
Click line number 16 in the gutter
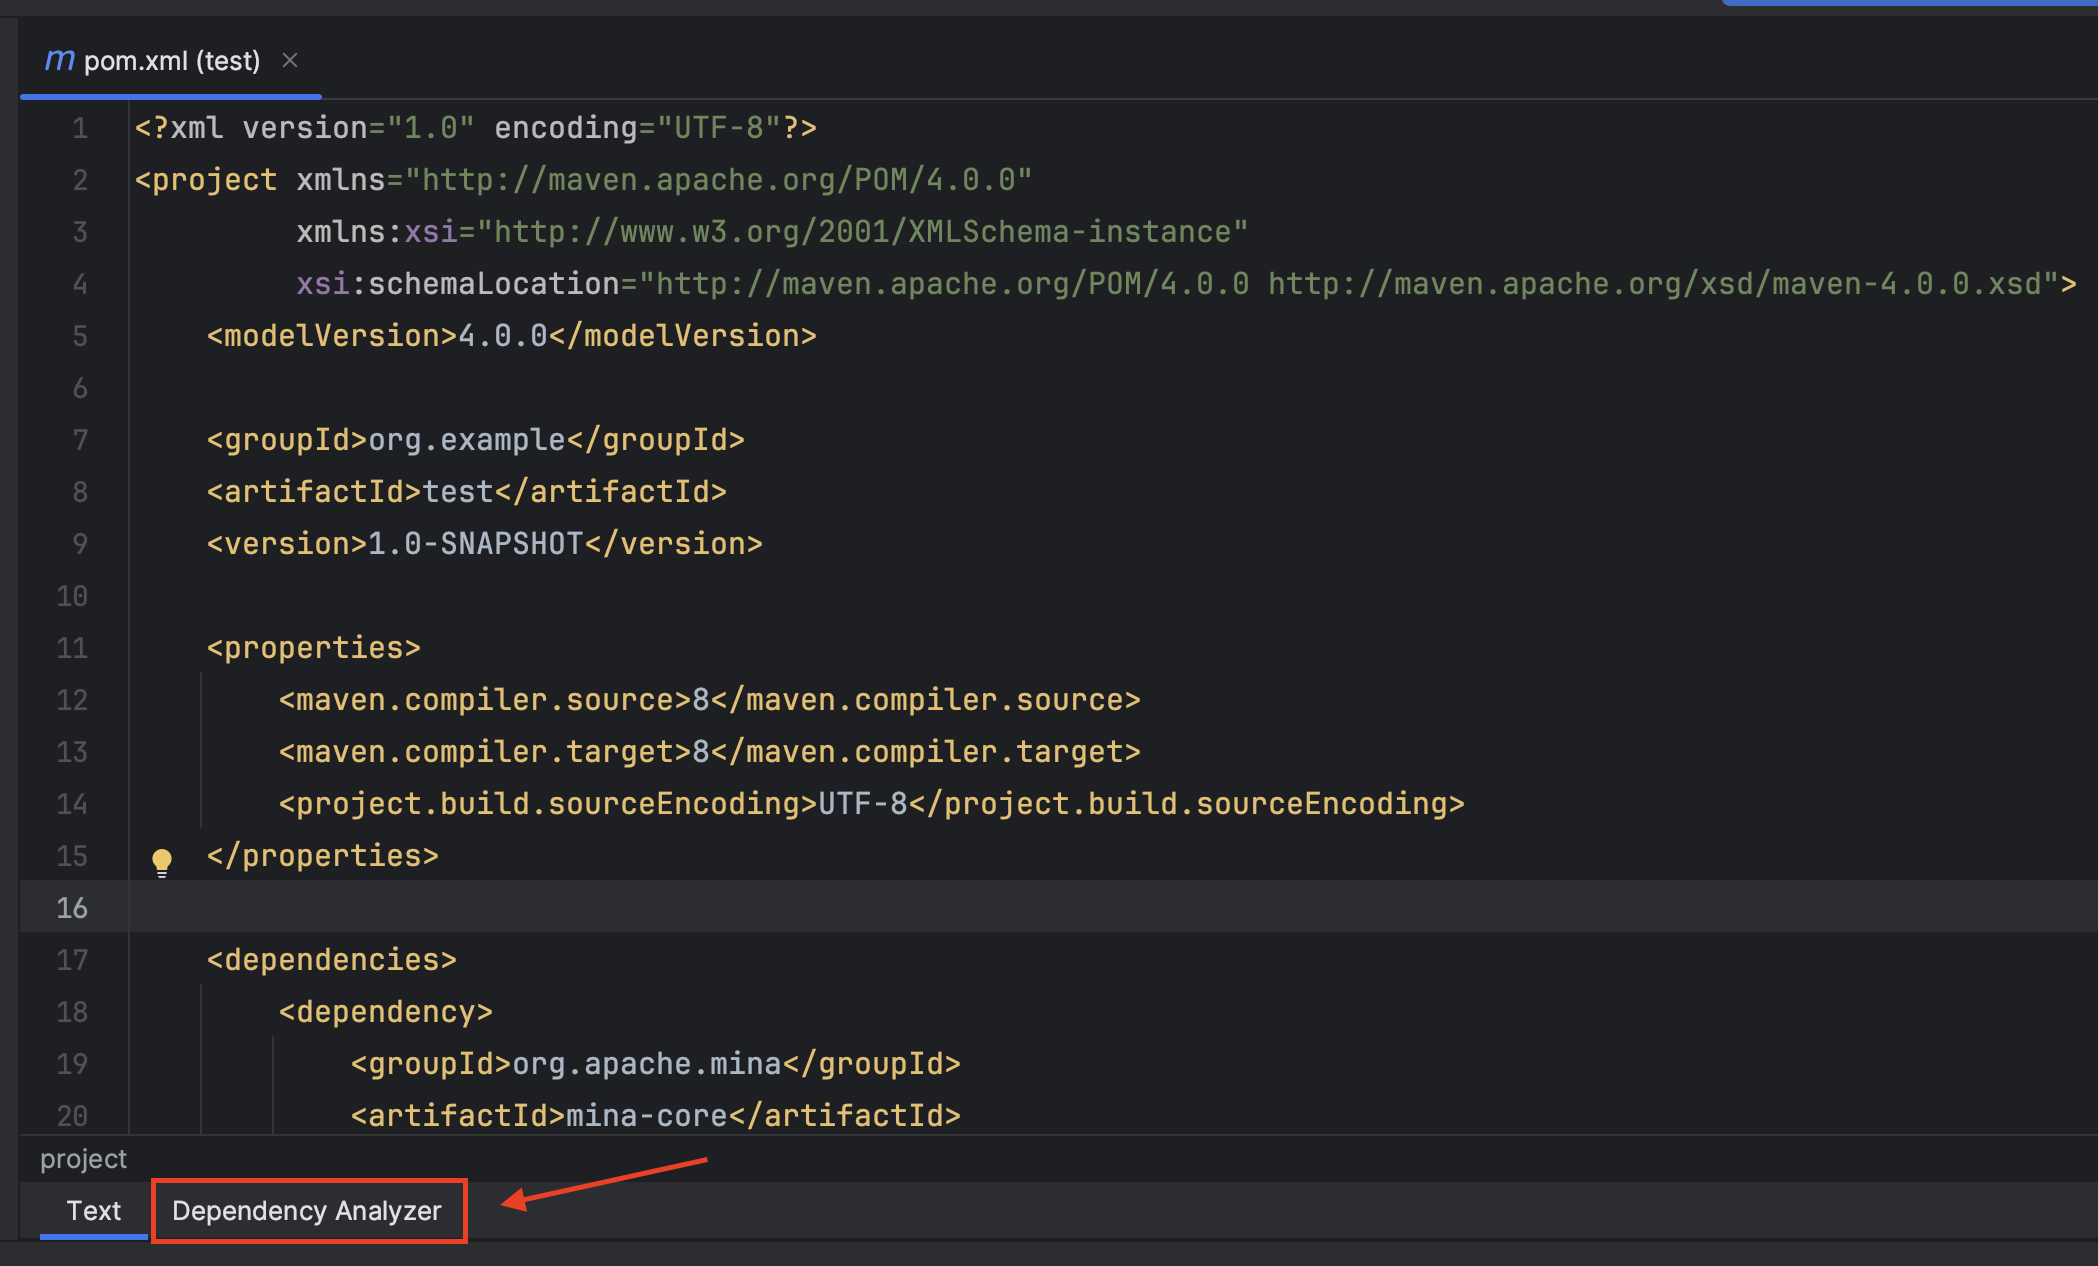[x=72, y=908]
